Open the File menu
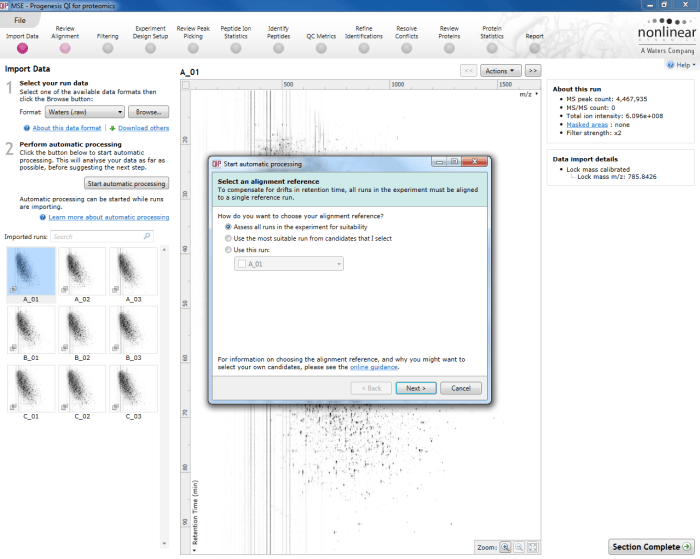 click(20, 20)
